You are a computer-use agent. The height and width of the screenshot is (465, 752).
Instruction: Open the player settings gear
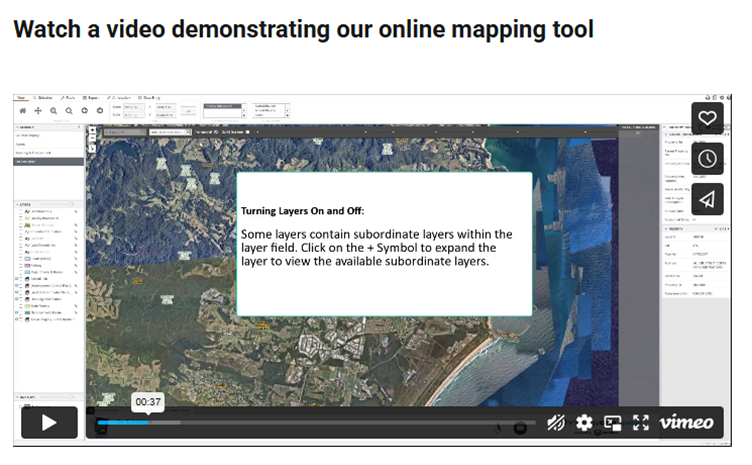coord(584,423)
